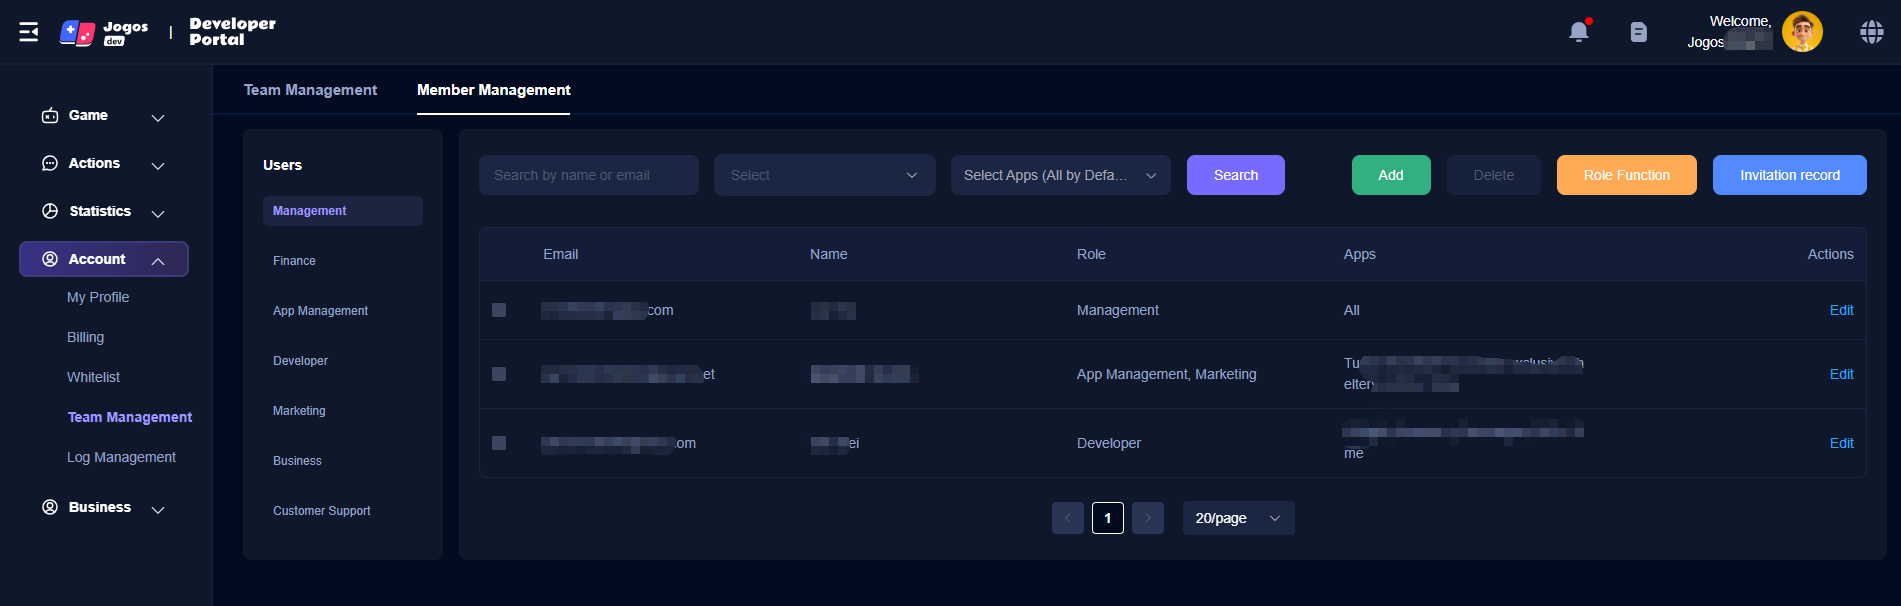Open the document icon in header
The height and width of the screenshot is (606, 1901).
1638,32
